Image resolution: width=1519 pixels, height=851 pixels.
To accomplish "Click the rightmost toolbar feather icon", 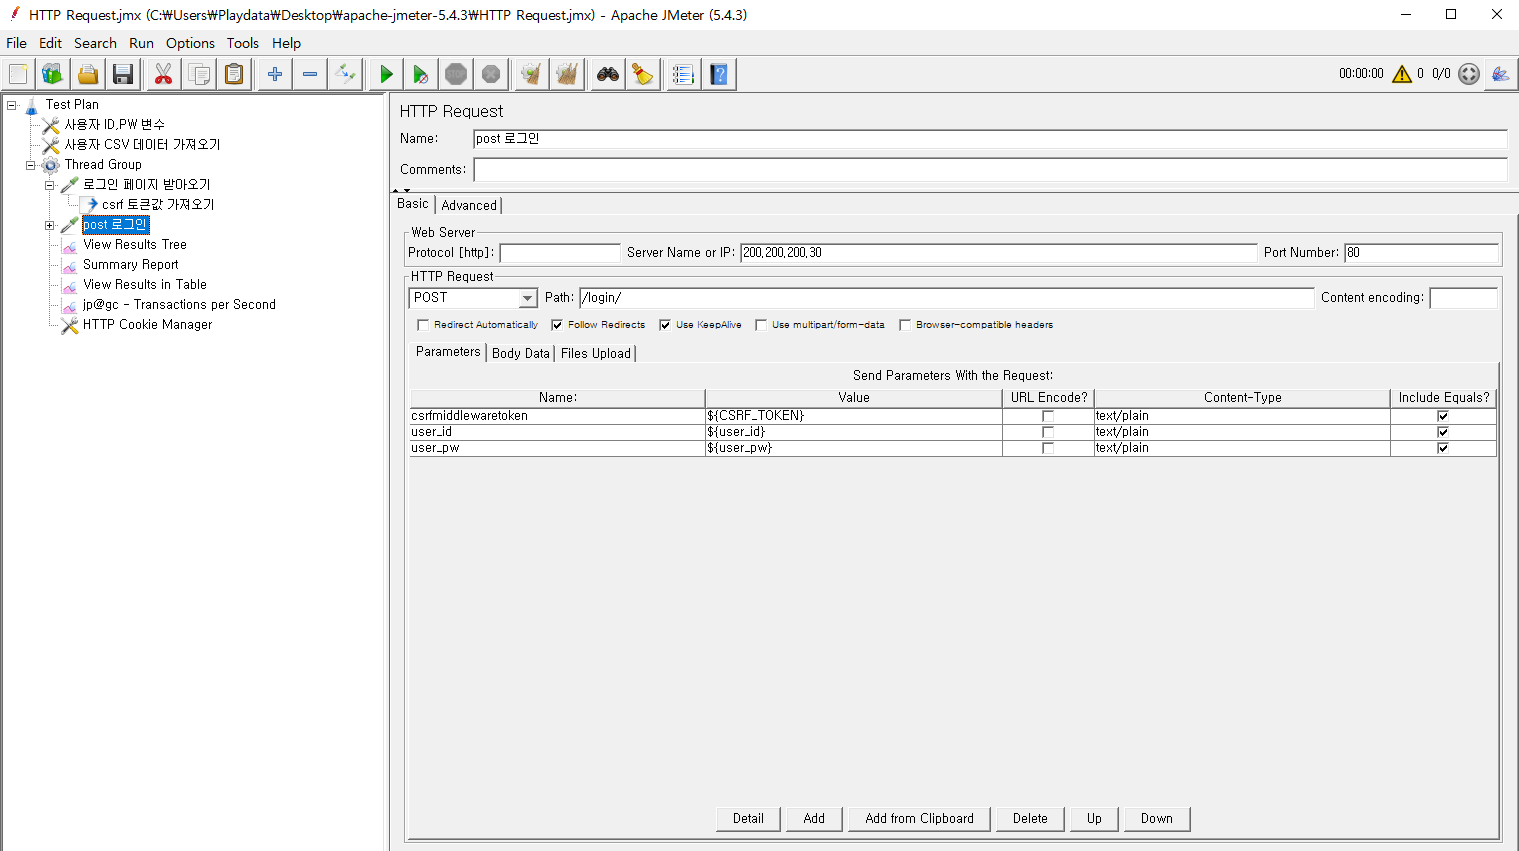I will [x=1500, y=74].
